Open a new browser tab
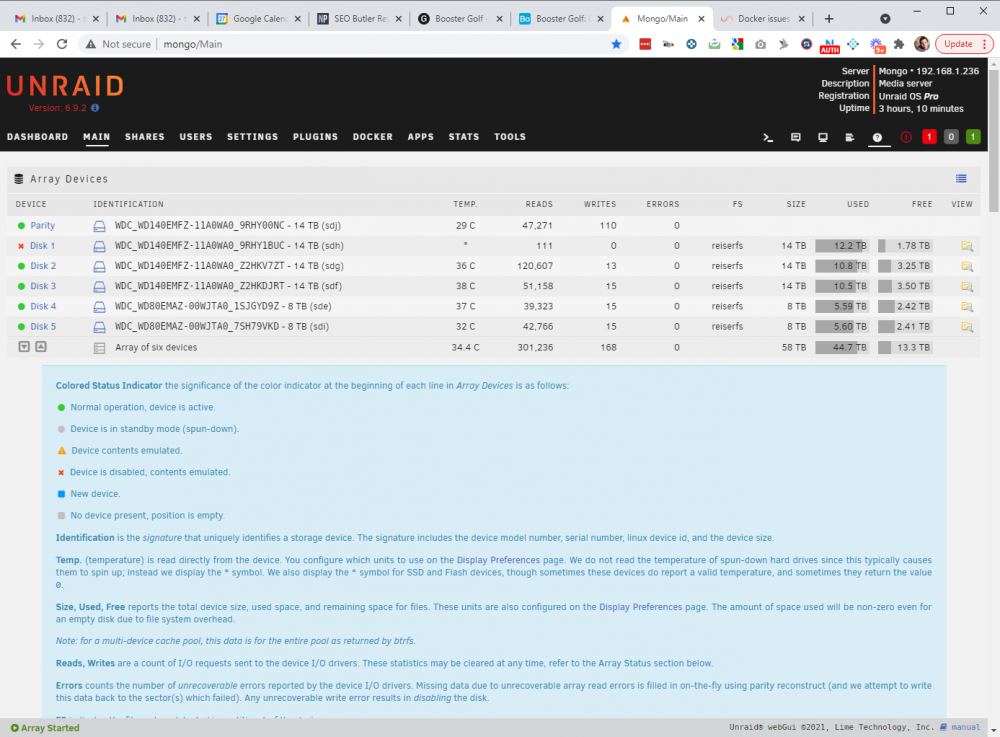This screenshot has height=737, width=1000. (x=828, y=18)
